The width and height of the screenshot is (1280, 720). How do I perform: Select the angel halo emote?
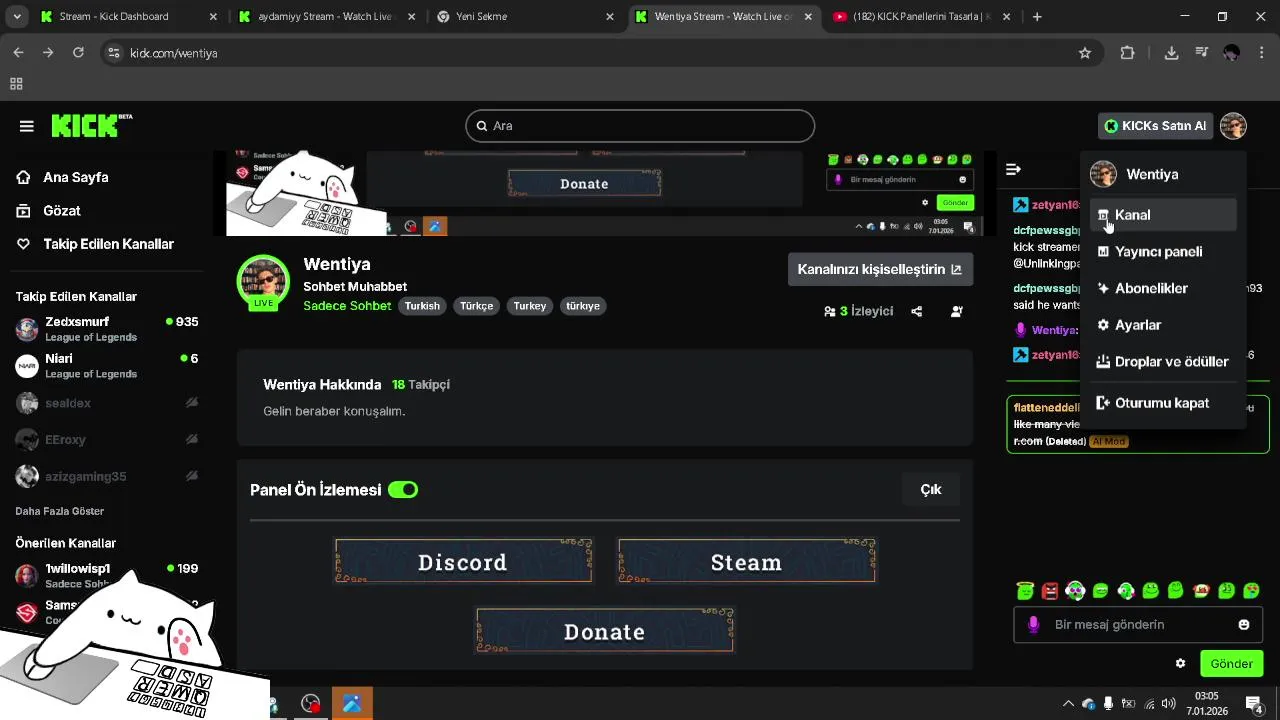coord(1024,591)
